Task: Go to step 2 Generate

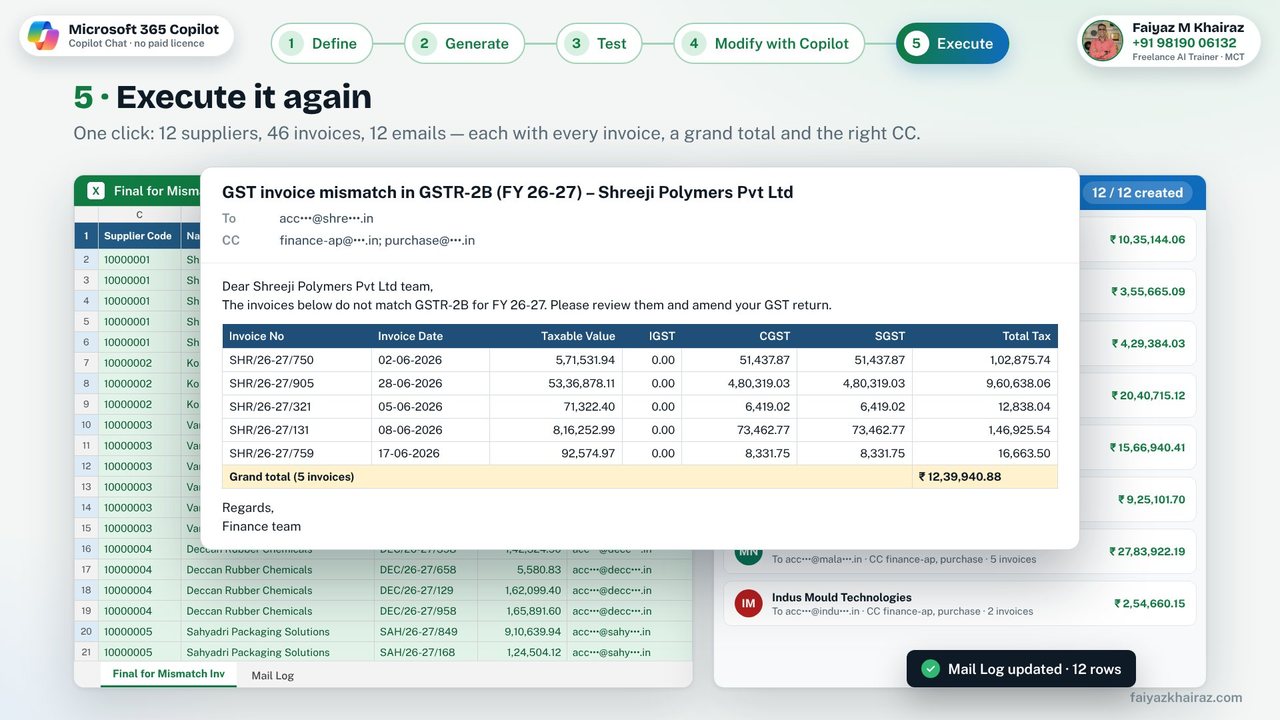Action: tap(464, 43)
